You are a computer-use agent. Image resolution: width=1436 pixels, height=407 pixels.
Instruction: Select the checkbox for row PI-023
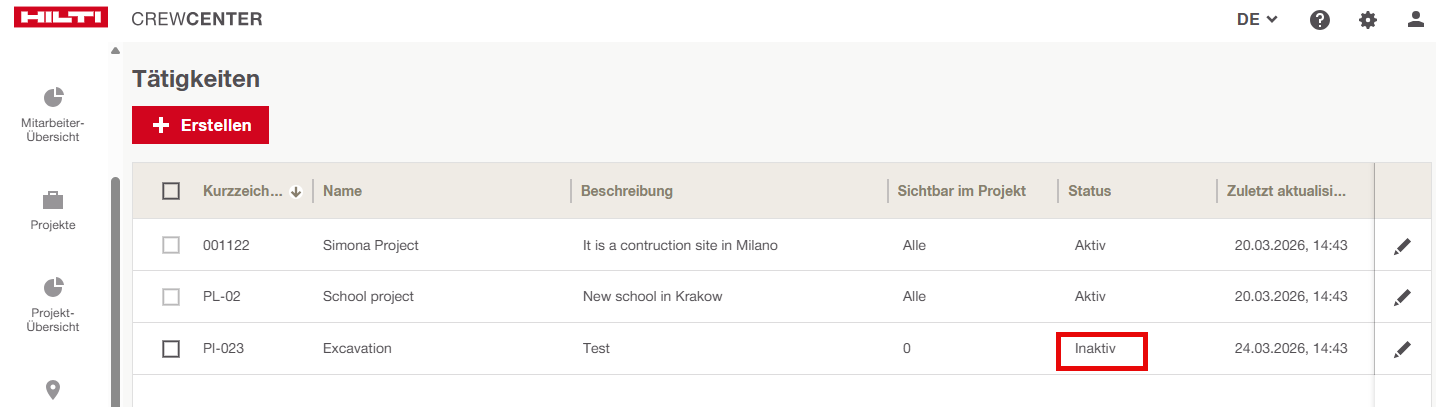(171, 349)
